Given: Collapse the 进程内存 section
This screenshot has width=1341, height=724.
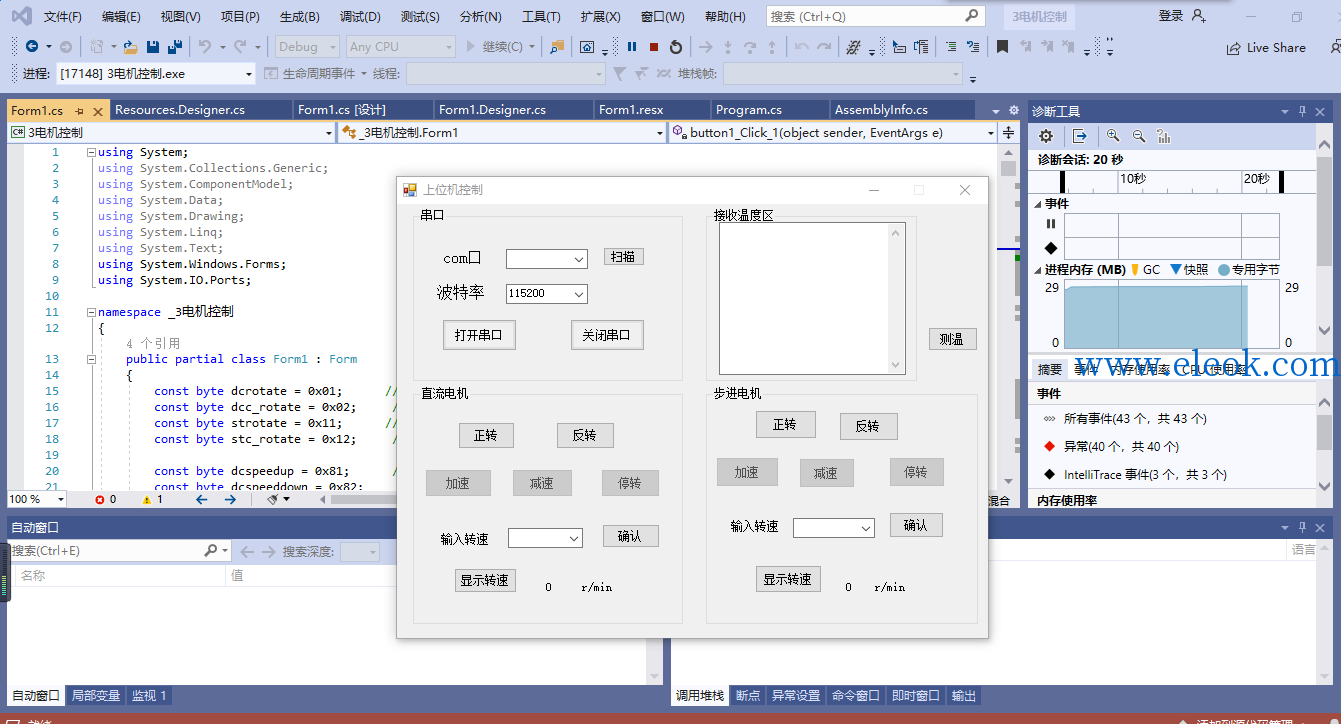Looking at the screenshot, I should 1038,270.
